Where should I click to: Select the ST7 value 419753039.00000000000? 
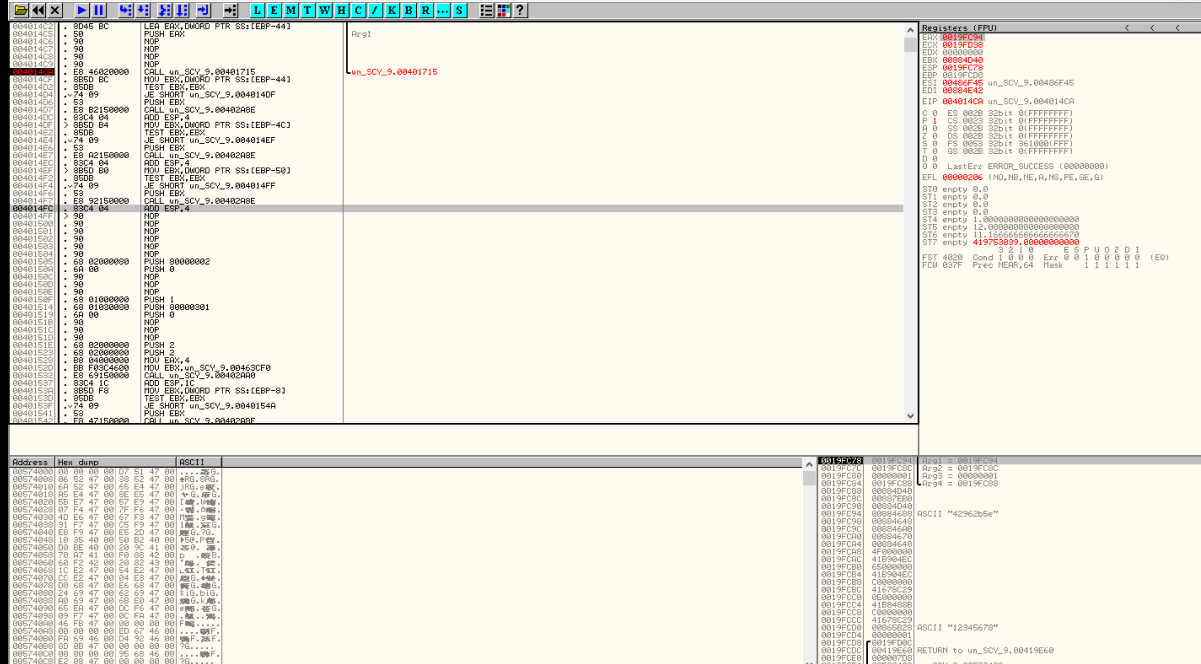pos(1025,241)
